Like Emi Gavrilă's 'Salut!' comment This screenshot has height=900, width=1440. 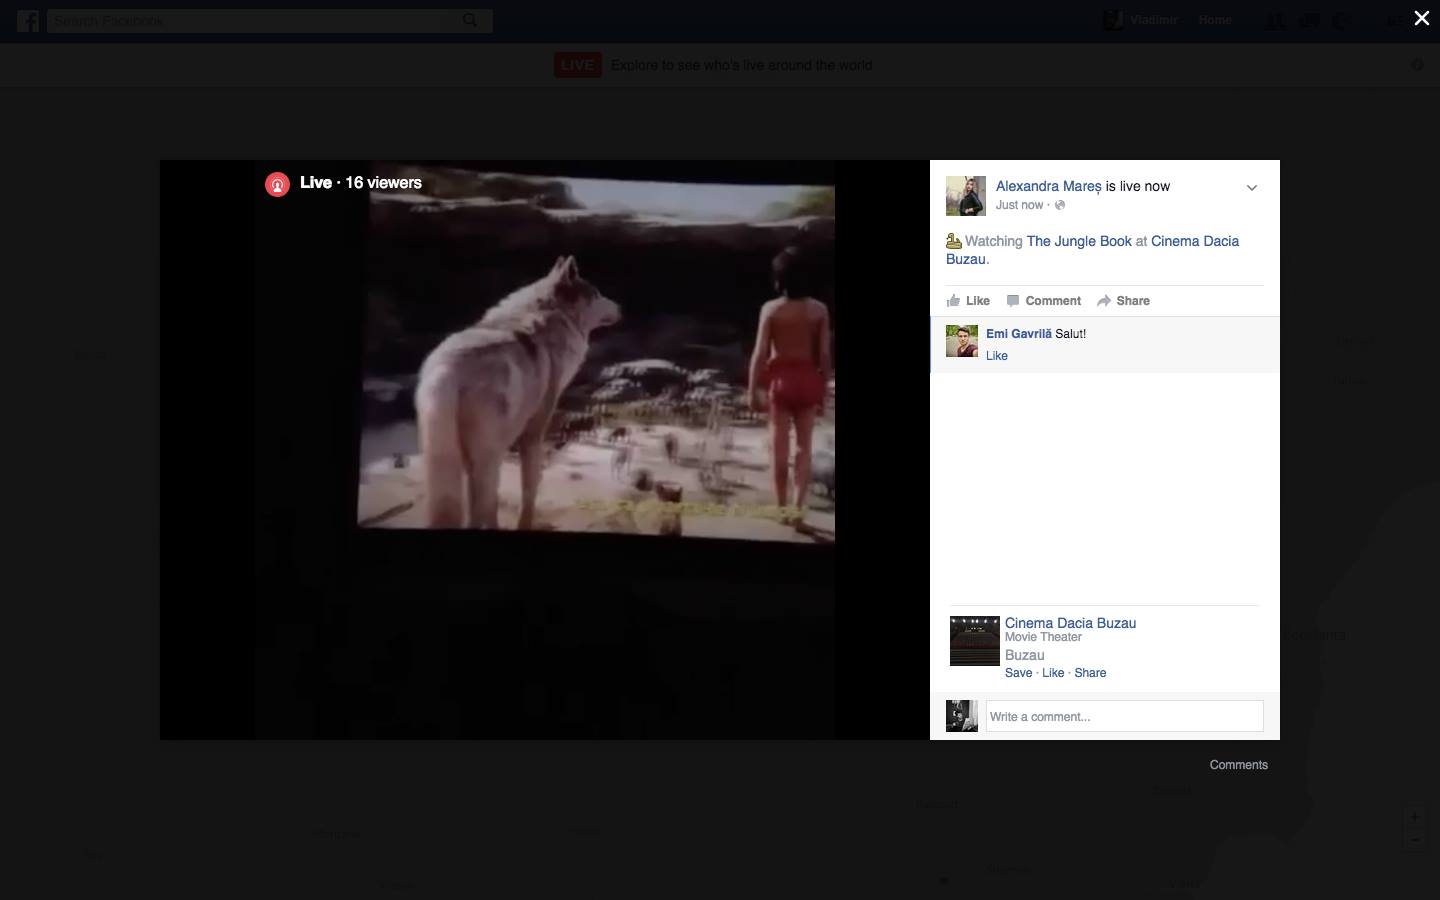(x=997, y=356)
